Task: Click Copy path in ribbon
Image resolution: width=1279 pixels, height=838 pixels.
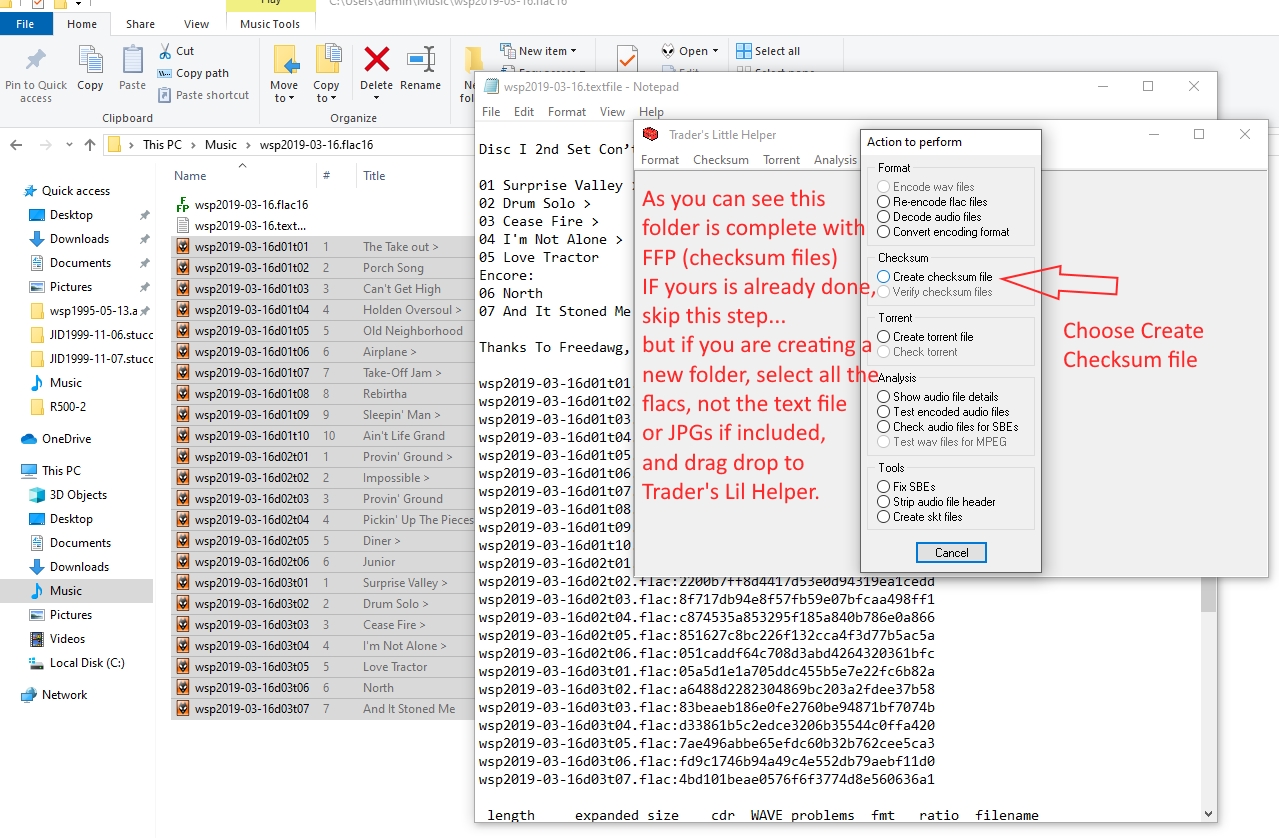Action: pyautogui.click(x=194, y=73)
